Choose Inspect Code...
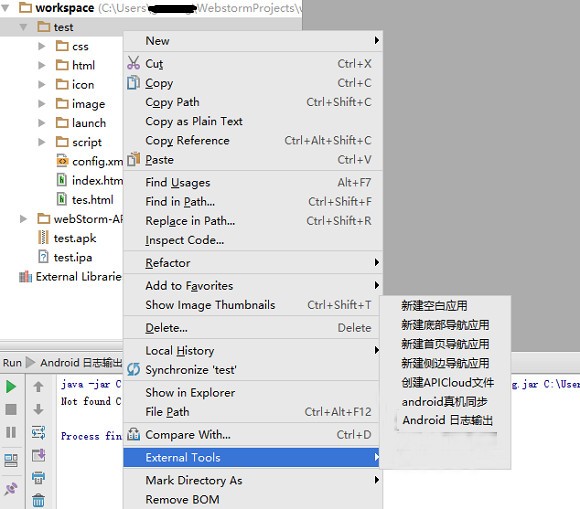This screenshot has width=580, height=509. 253,240
